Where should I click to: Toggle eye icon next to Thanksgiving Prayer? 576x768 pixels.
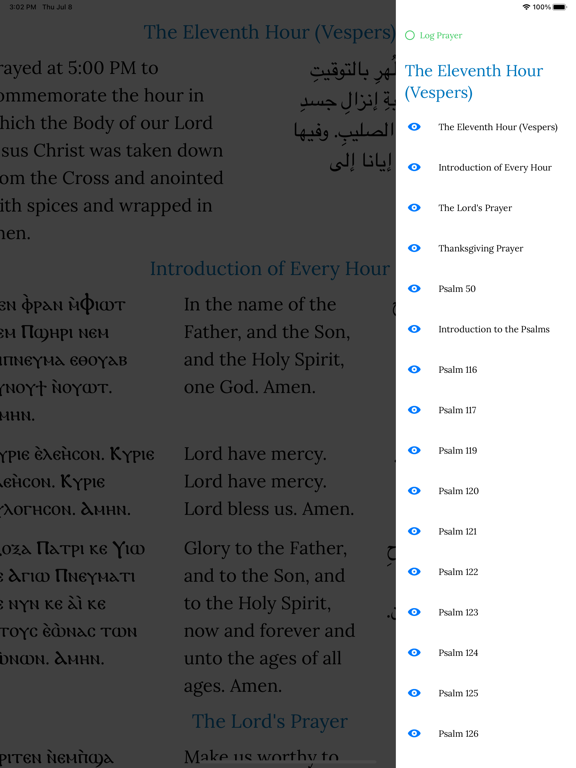414,248
